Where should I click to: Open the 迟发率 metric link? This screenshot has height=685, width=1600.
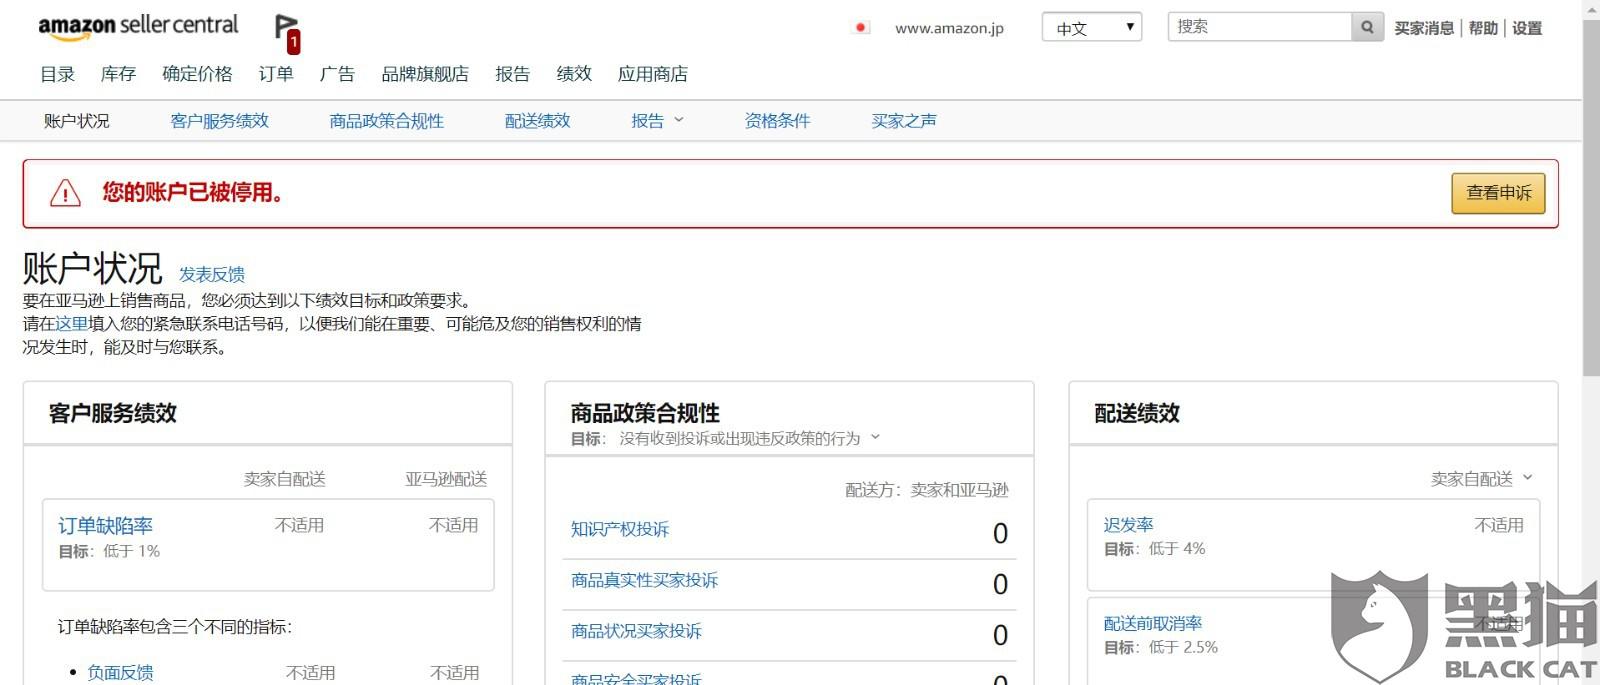coord(1128,525)
